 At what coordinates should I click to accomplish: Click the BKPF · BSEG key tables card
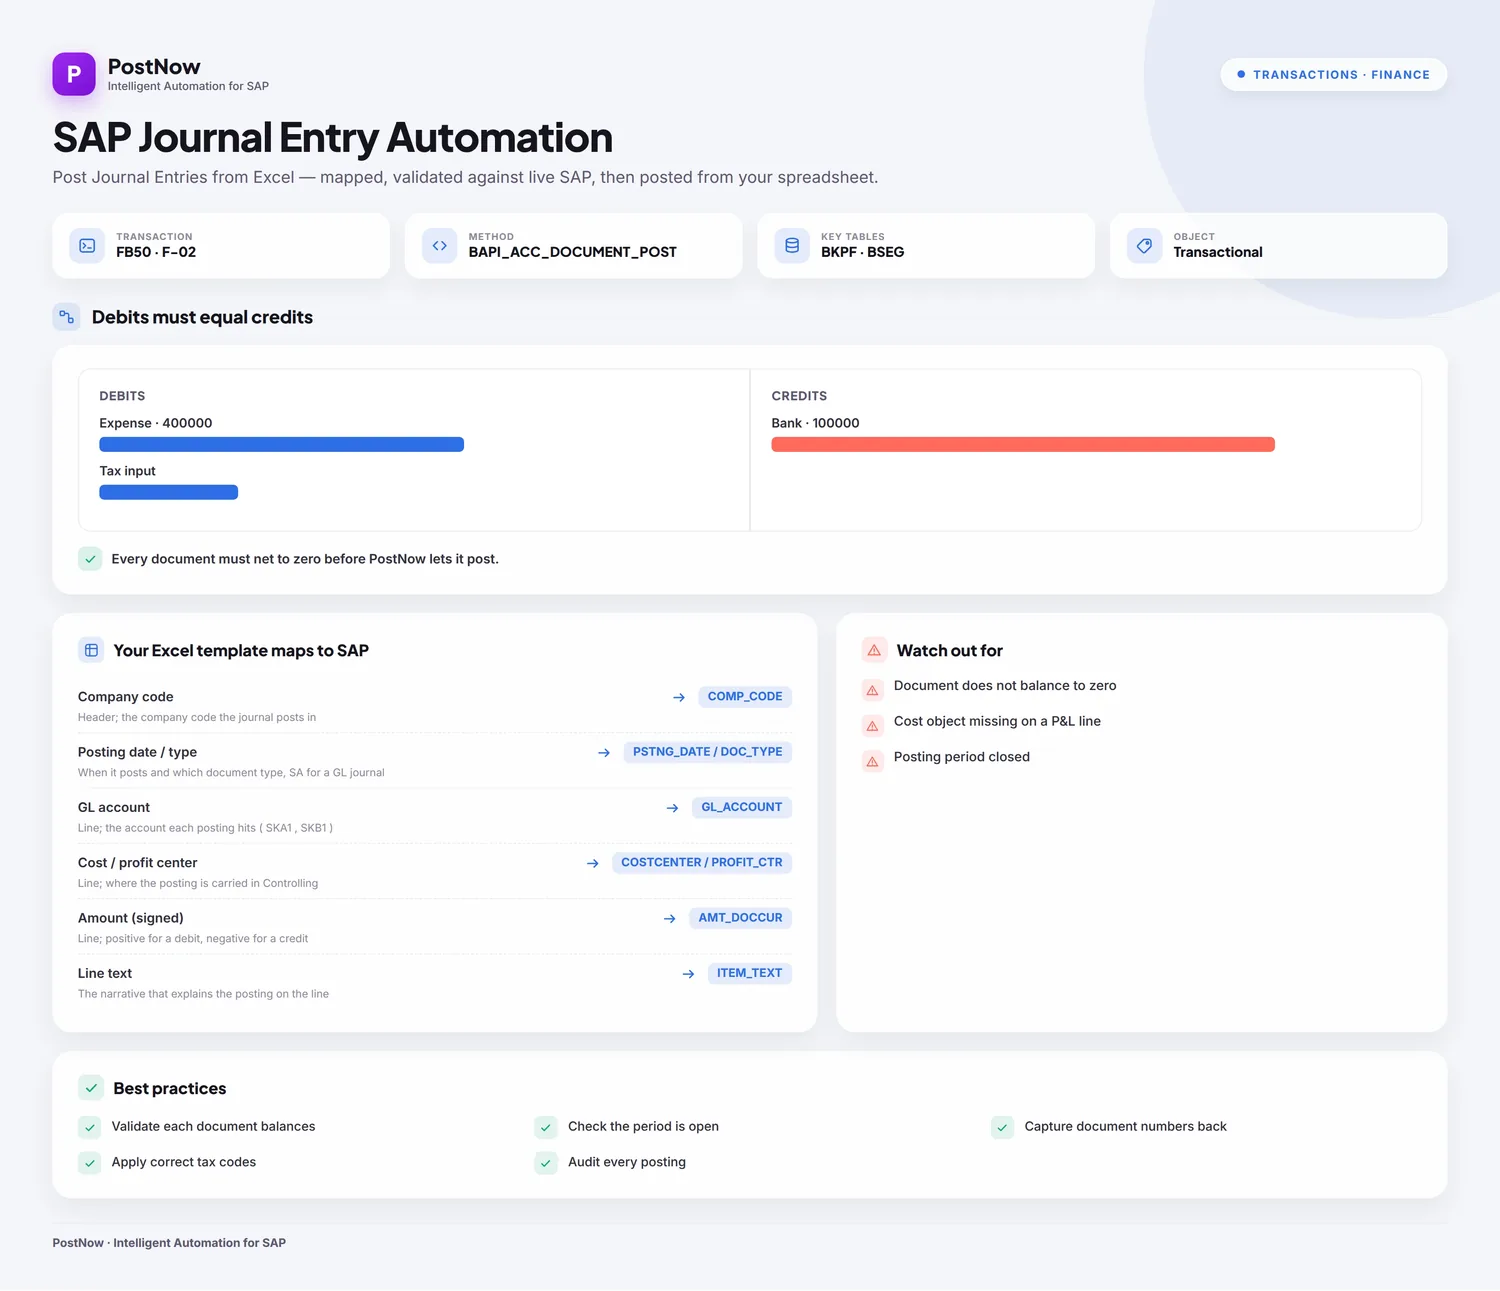[x=926, y=245]
